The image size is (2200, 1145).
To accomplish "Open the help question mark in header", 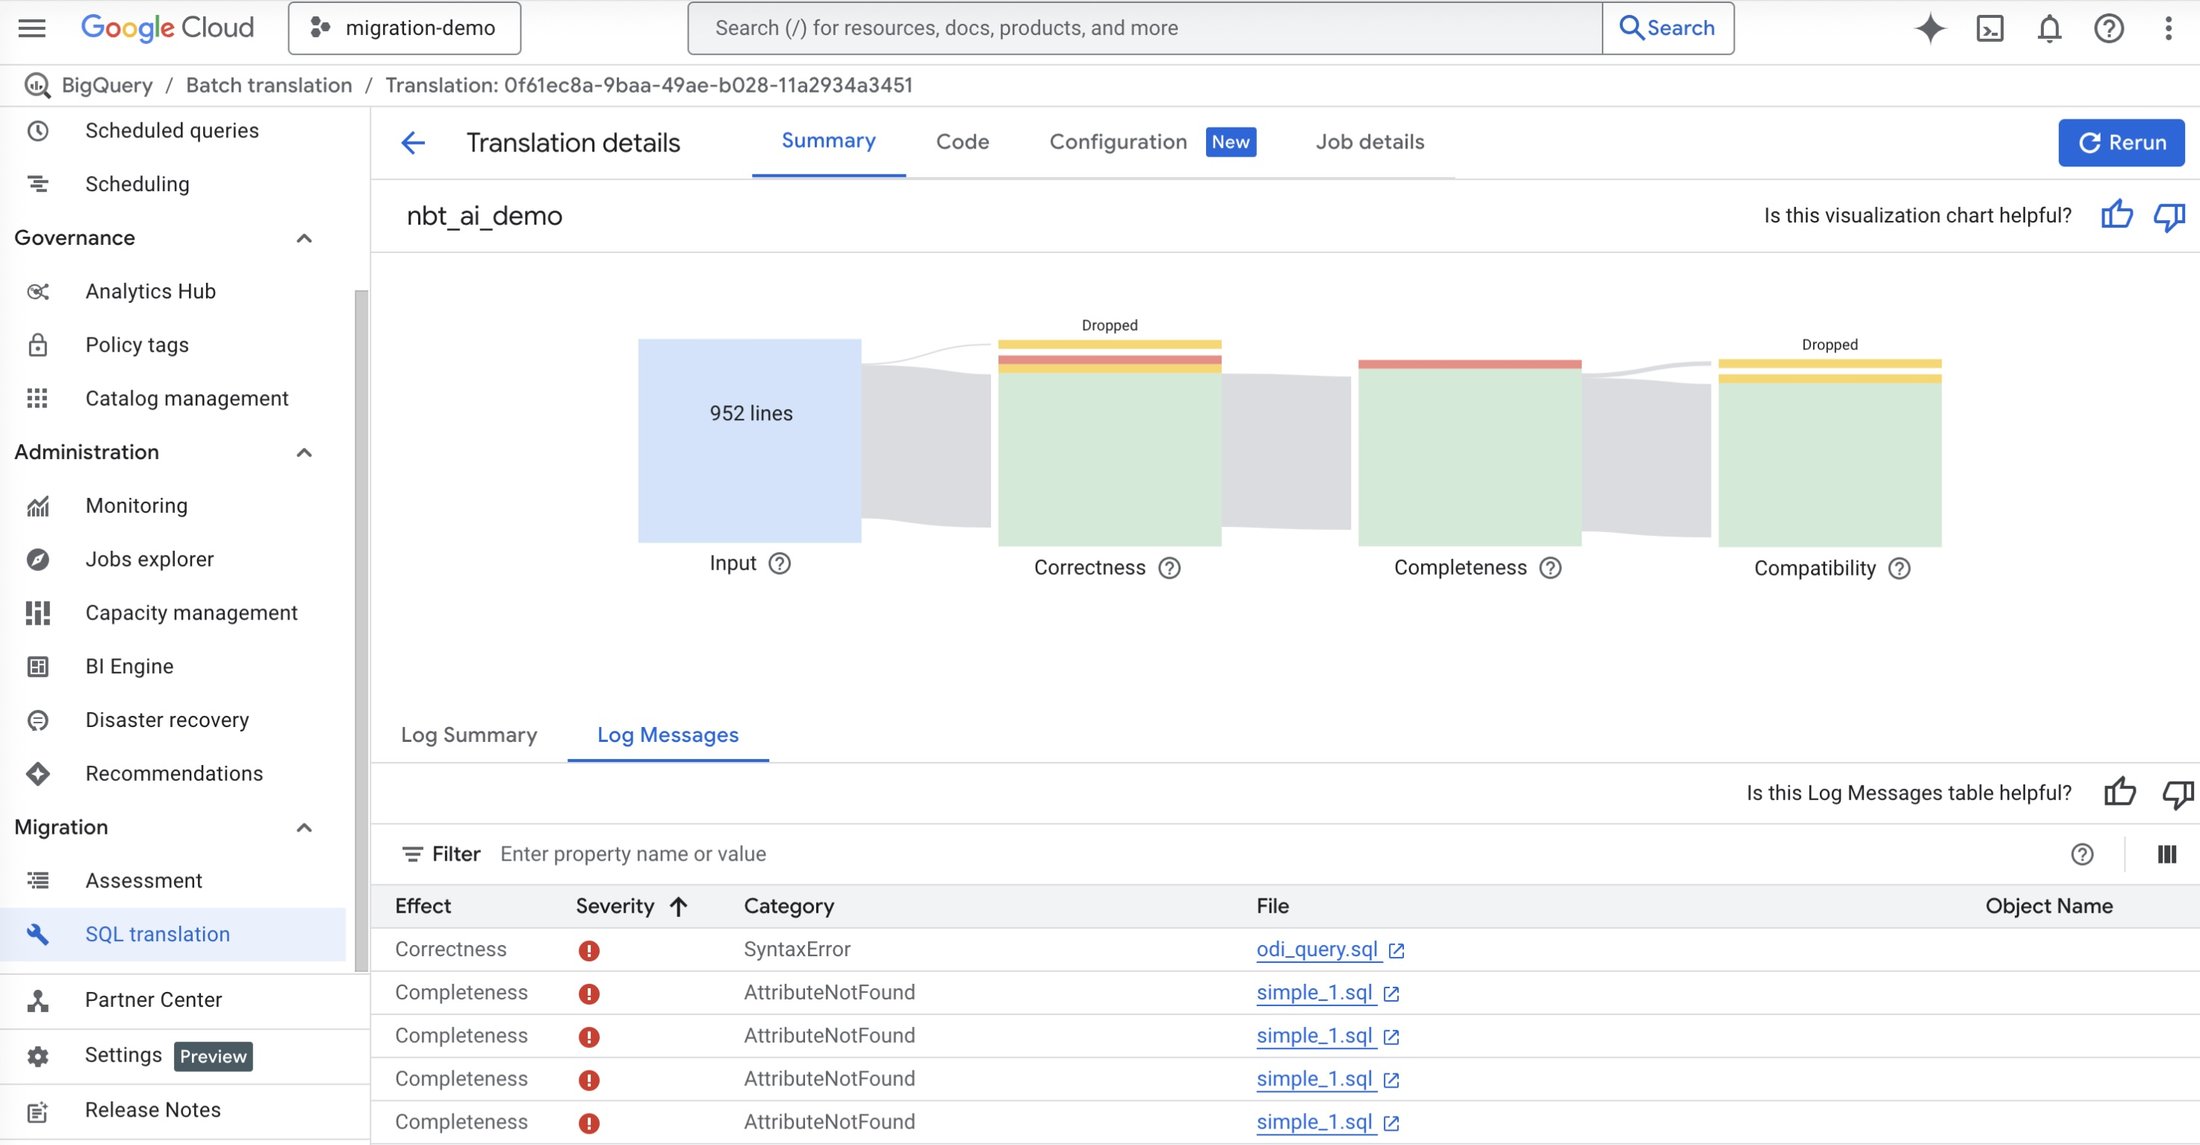I will 2109,28.
